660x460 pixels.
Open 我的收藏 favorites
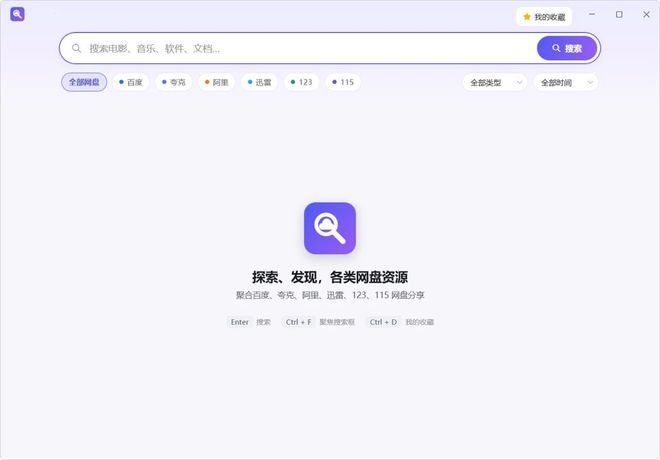point(544,17)
